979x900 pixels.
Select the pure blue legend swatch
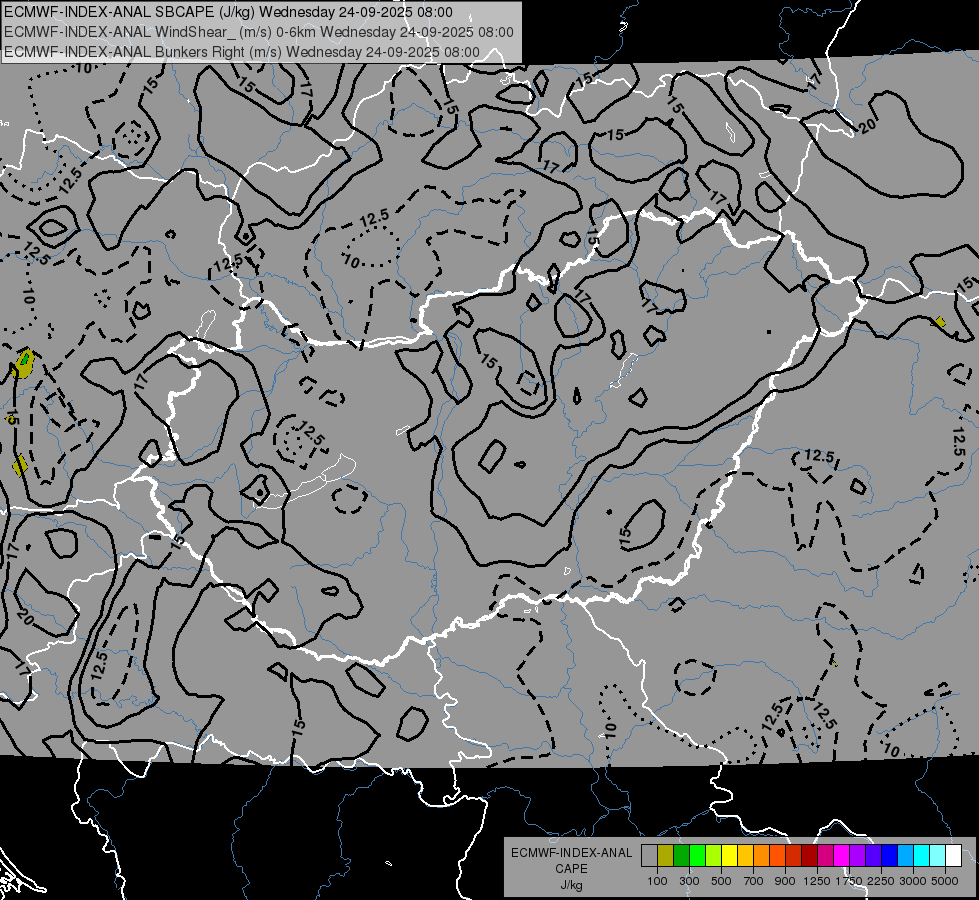tap(890, 855)
